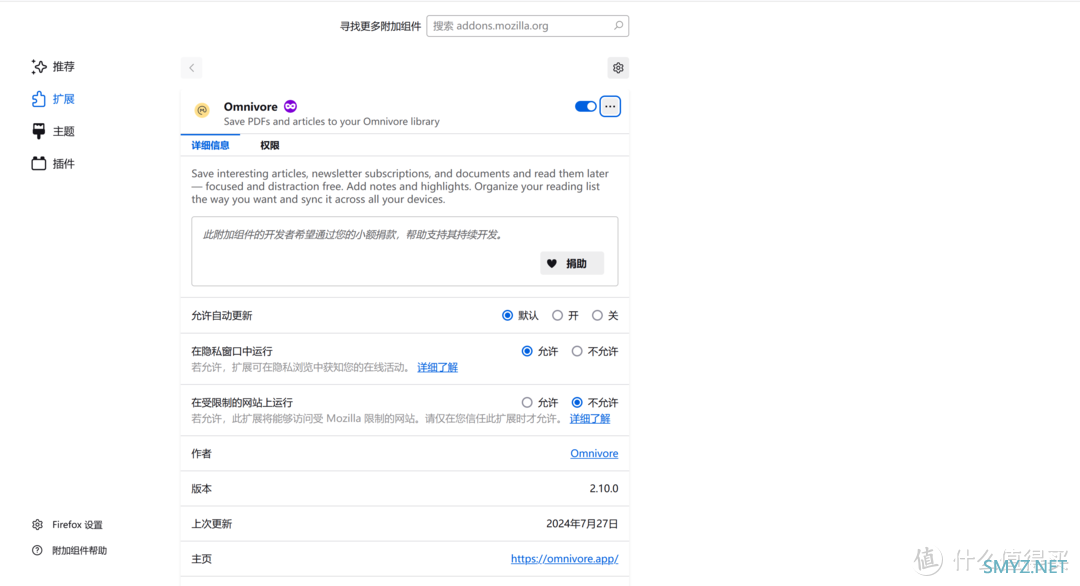The height and width of the screenshot is (586, 1080).
Task: Open the Themes brush icon
Action: coord(39,131)
